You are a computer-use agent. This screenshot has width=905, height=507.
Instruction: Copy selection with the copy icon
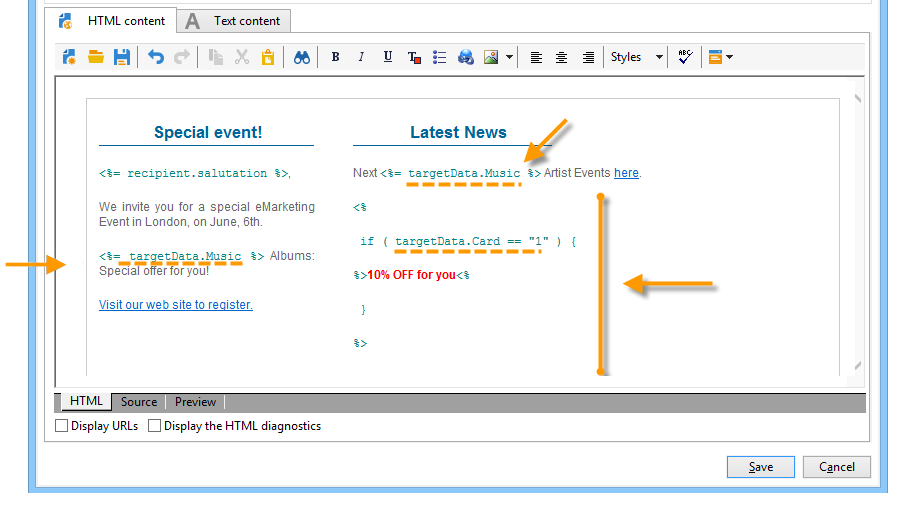tap(216, 57)
